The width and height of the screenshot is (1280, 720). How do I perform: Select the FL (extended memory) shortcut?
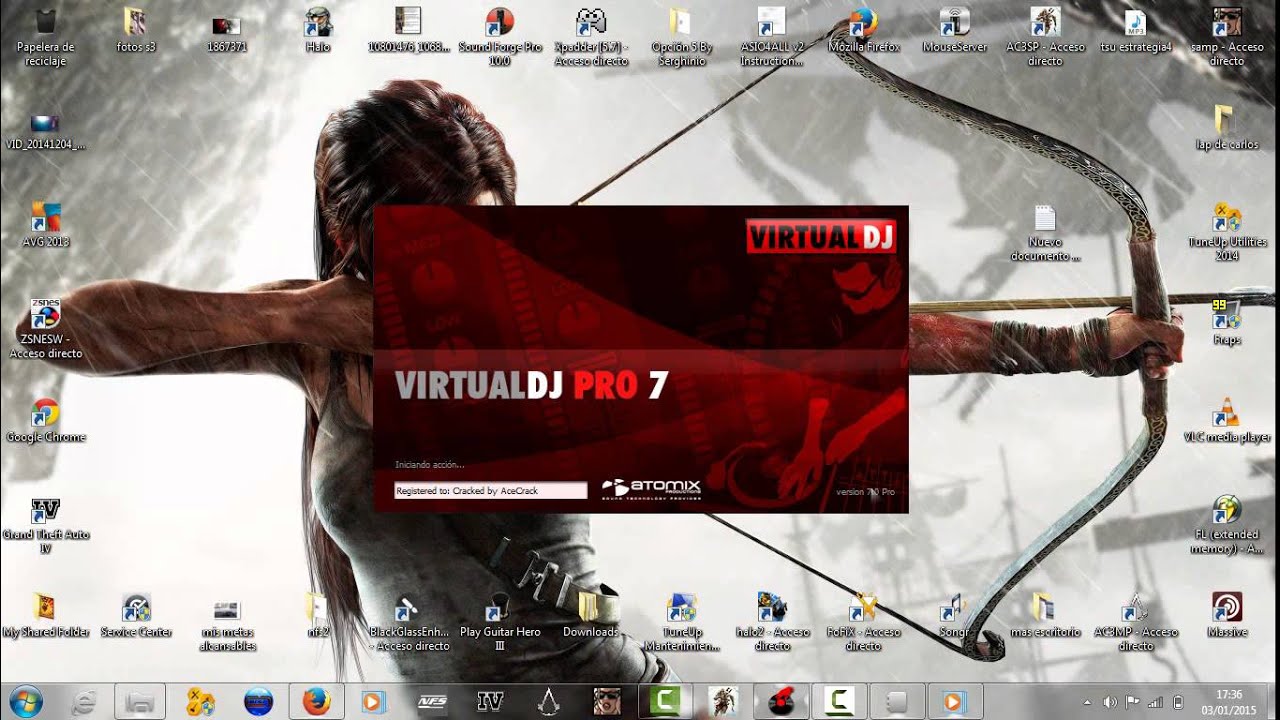pos(1227,524)
